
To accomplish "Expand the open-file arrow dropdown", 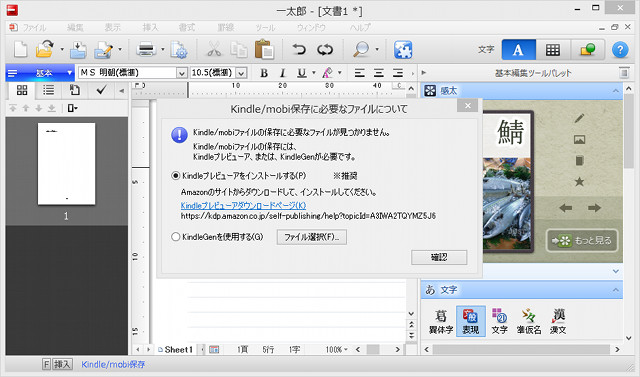I will click(62, 50).
